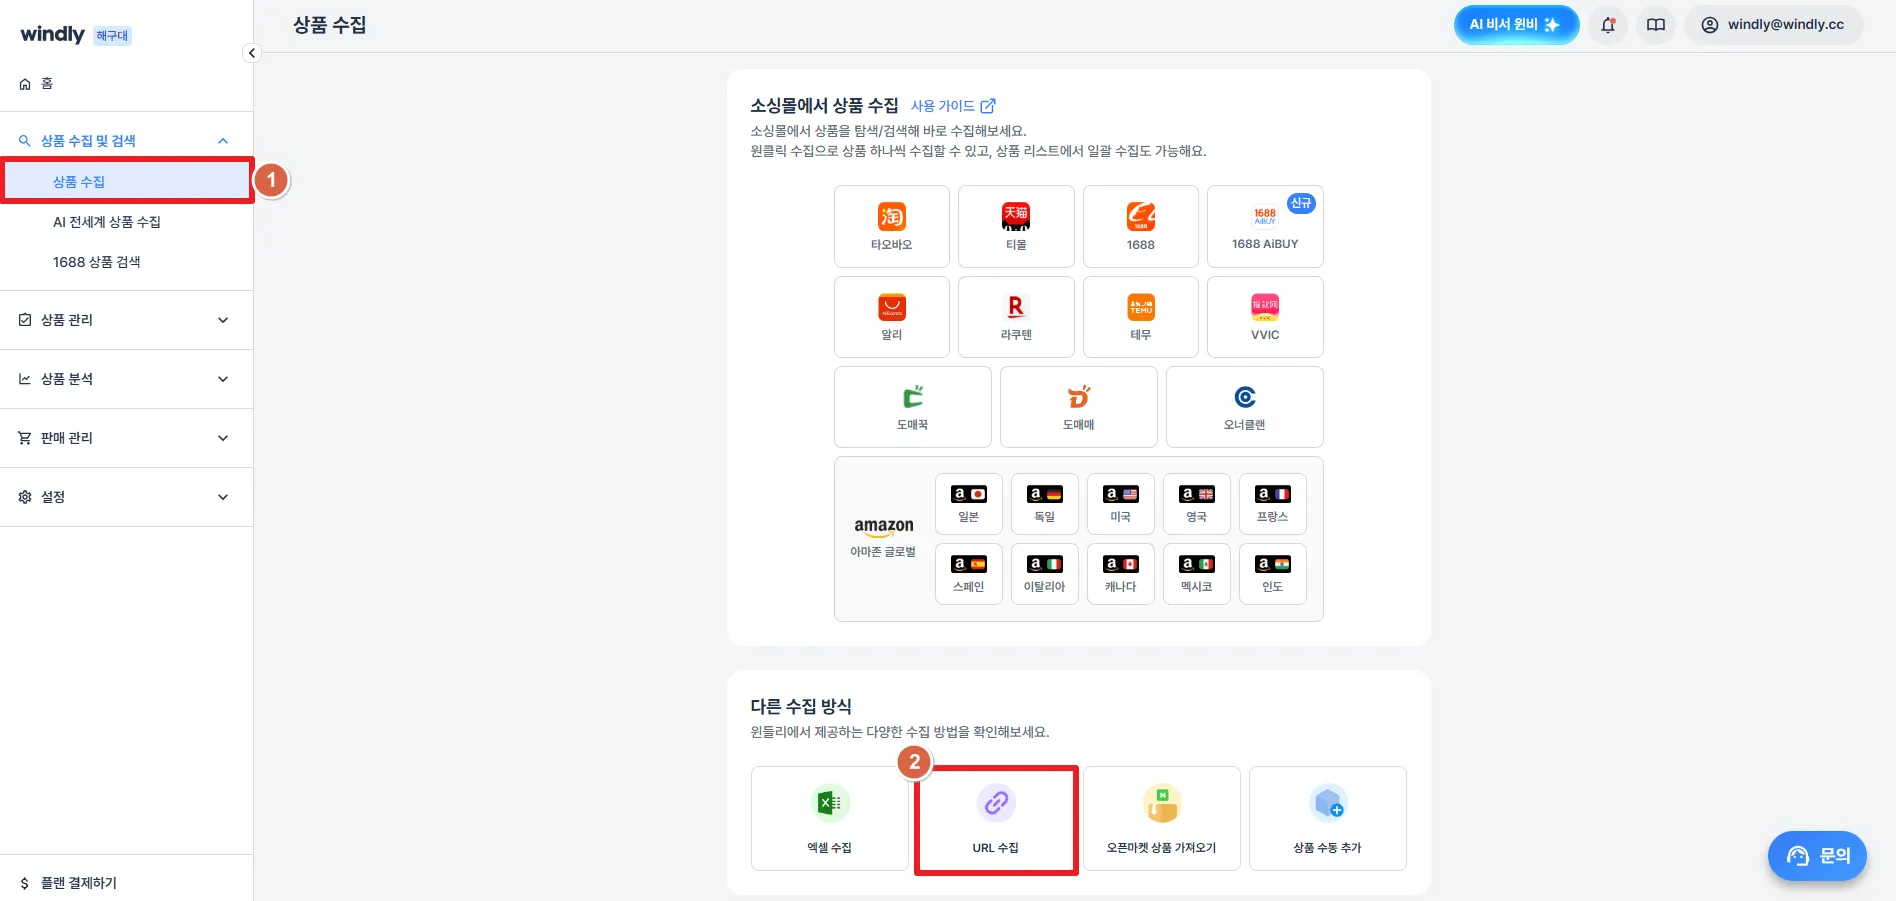Open the Domeggook (도매꾹) mall tile

click(x=913, y=407)
